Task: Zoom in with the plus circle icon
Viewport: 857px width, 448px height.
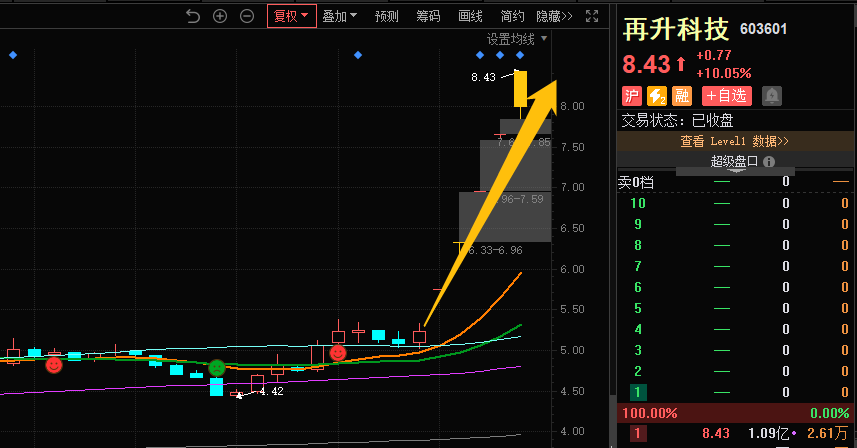Action: coord(220,16)
